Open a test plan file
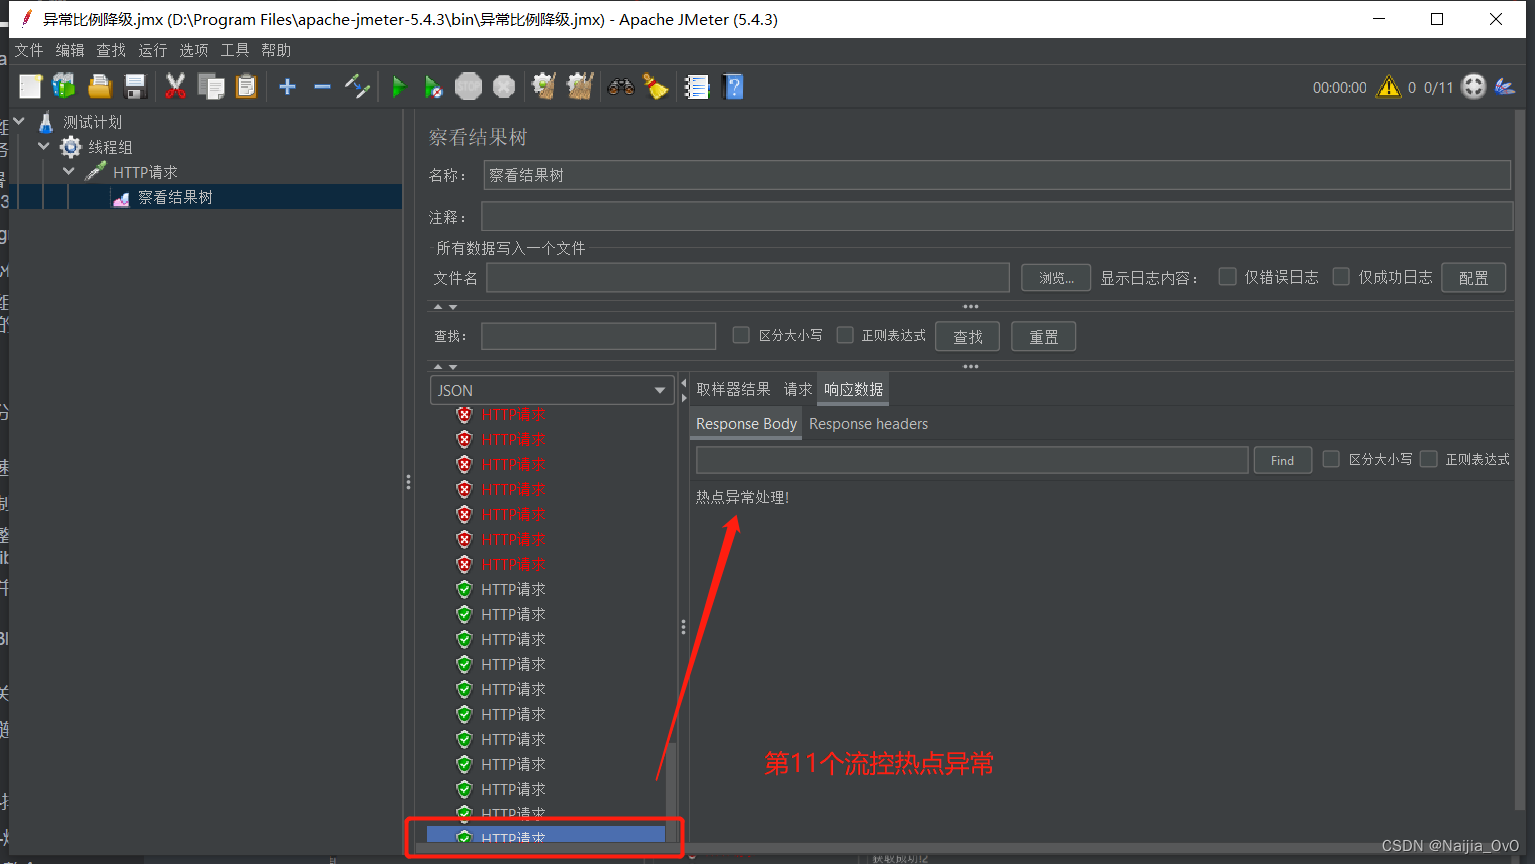Screen dimensions: 1535x864 100,87
